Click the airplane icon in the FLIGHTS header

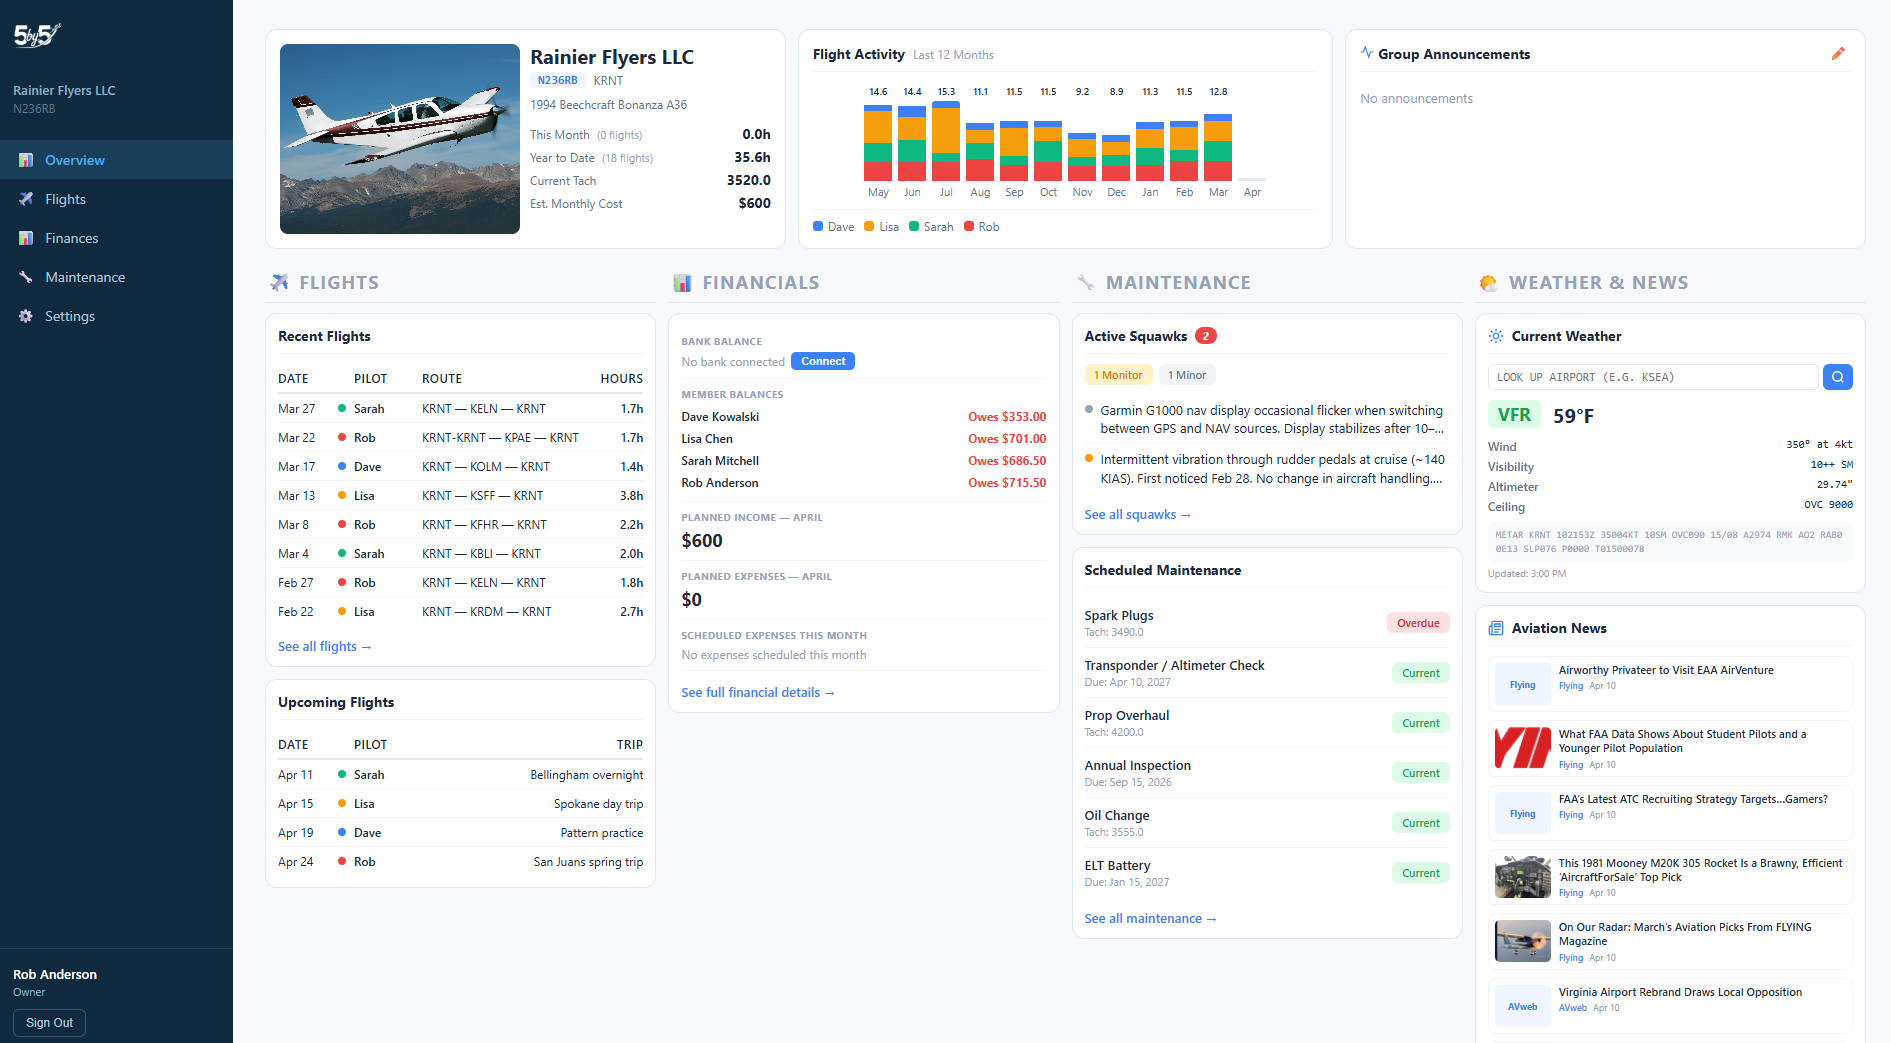pos(278,282)
